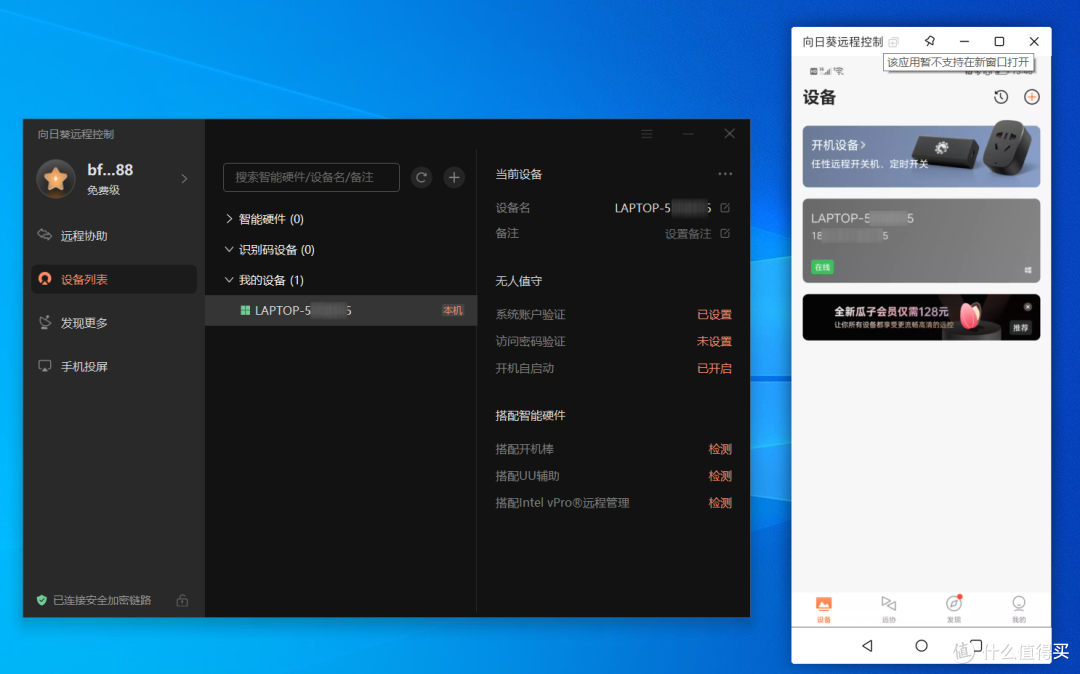
Task: Click the new-window icon beside phone window title
Action: pyautogui.click(x=893, y=42)
